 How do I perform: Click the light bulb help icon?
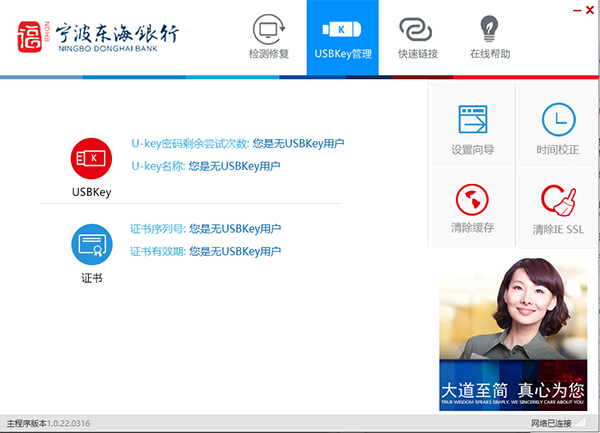[489, 29]
